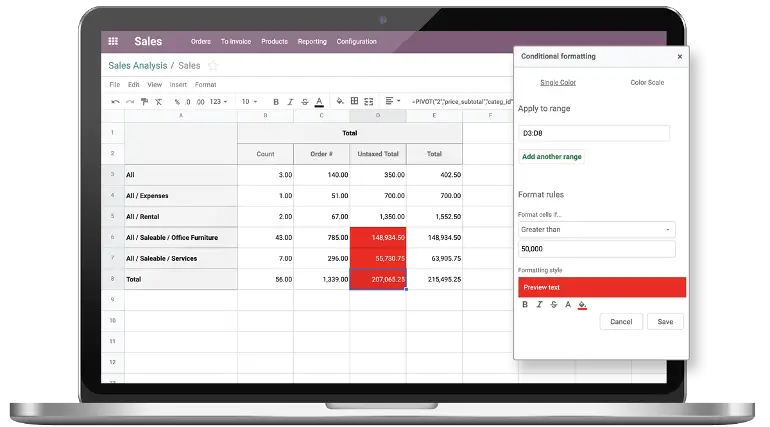Choose text color in the formatting style panel

tap(568, 305)
